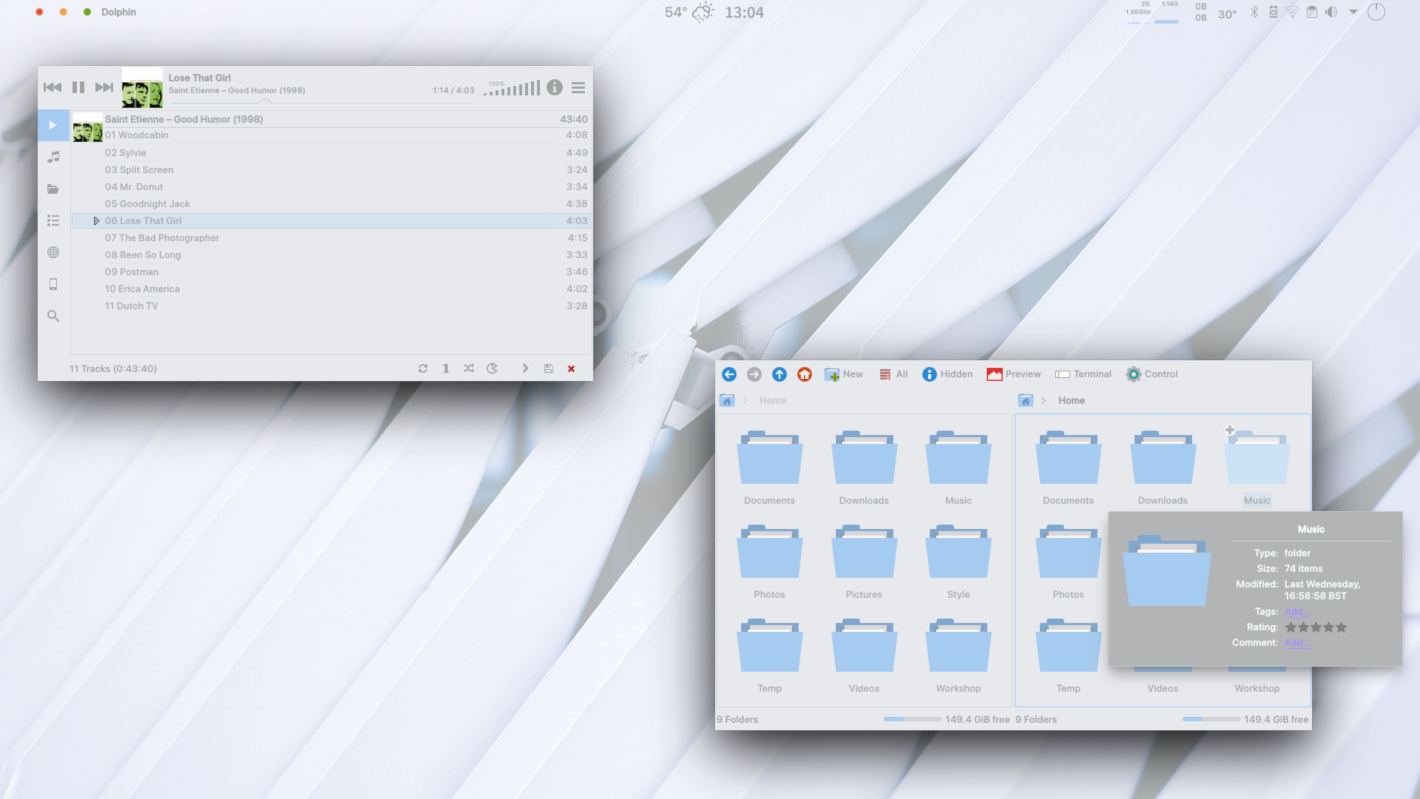The image size is (1420, 799).
Task: Select track 07 The Bad Photographer
Action: point(330,238)
